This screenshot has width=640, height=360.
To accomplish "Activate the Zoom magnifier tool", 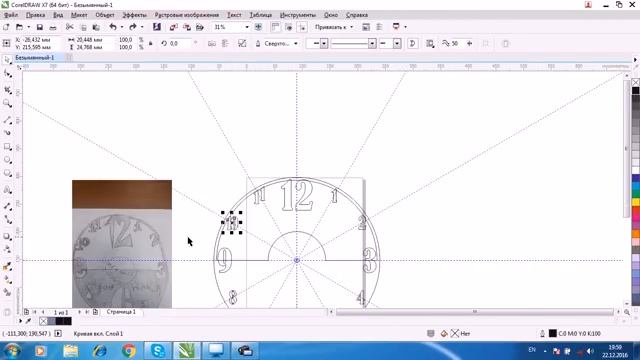I will tap(7, 104).
